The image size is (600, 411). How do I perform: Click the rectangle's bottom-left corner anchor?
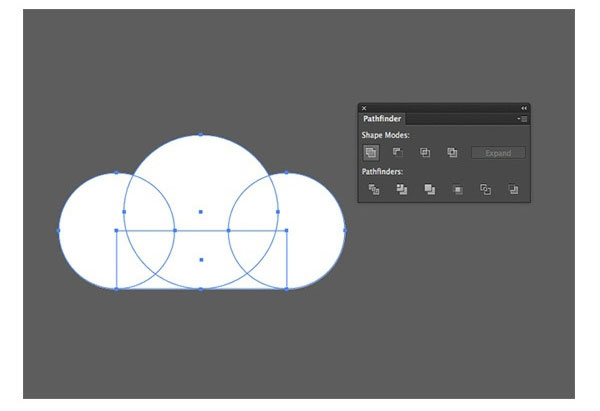[x=116, y=289]
